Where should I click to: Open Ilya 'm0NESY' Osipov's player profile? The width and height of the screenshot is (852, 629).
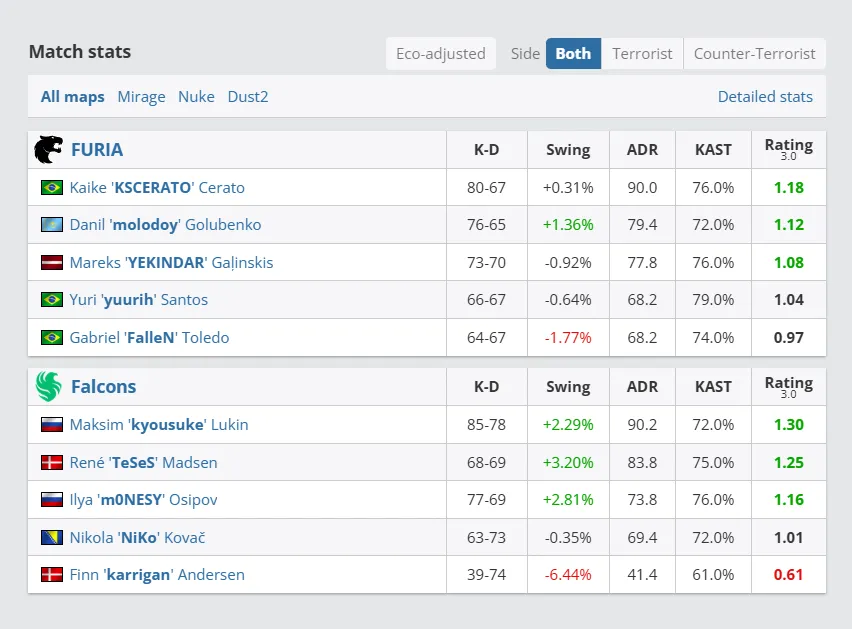point(143,499)
